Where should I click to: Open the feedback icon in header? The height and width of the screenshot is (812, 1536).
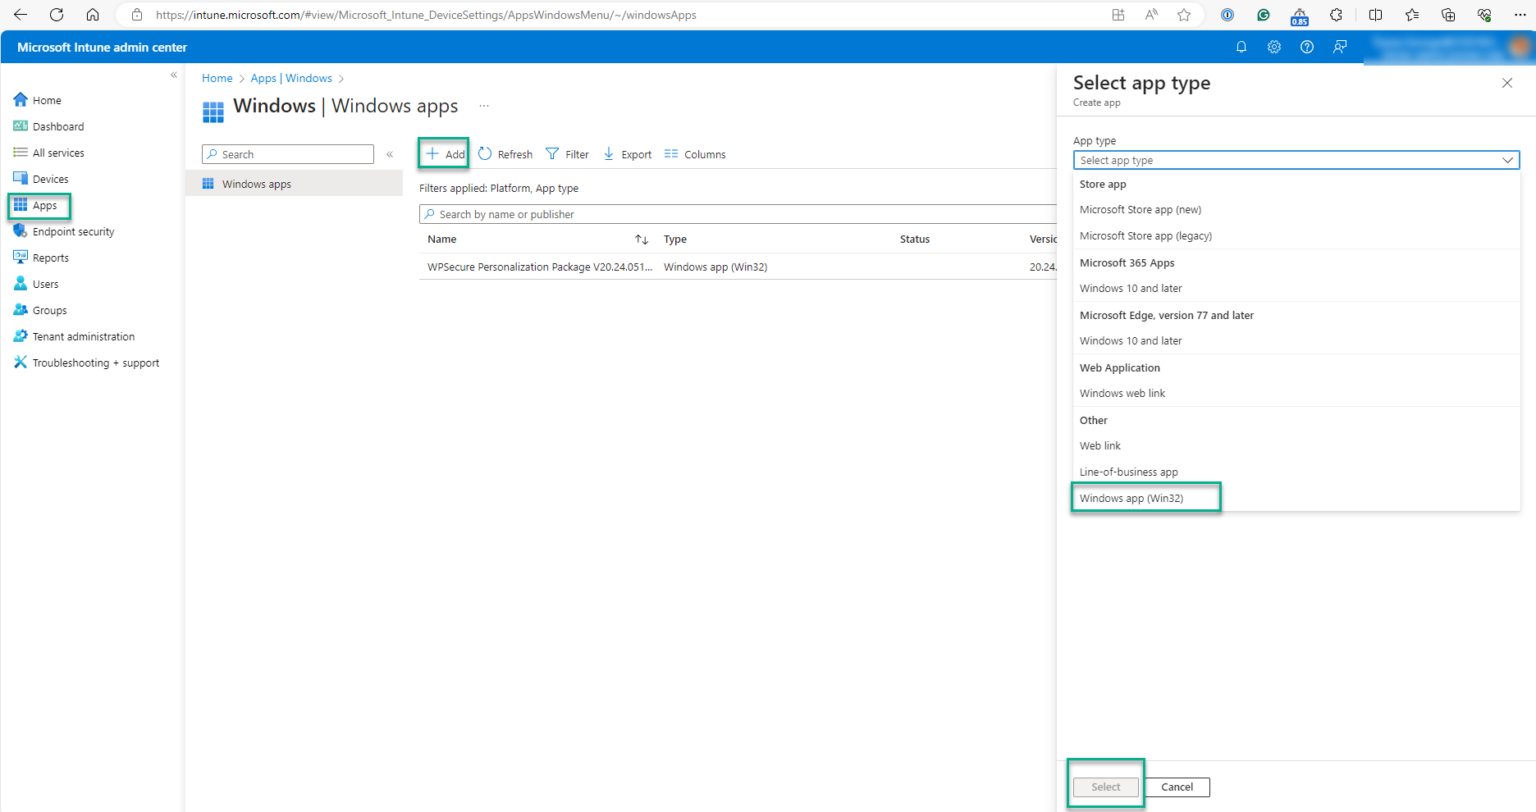[x=1339, y=47]
